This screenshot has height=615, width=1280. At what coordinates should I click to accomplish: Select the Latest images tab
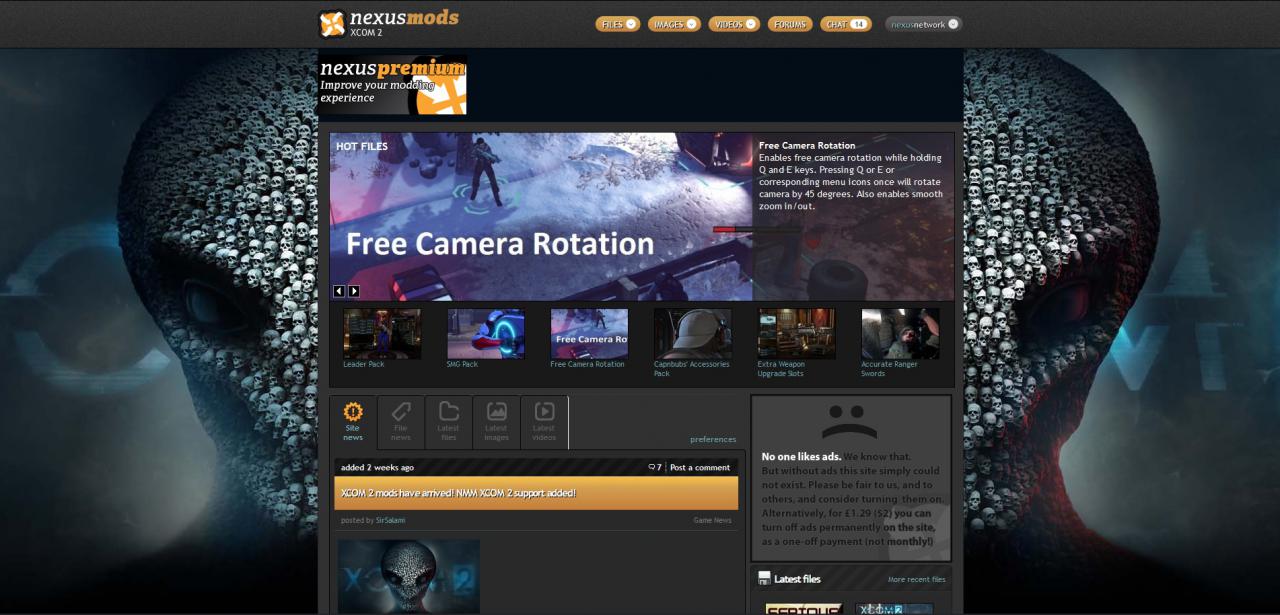[x=497, y=422]
